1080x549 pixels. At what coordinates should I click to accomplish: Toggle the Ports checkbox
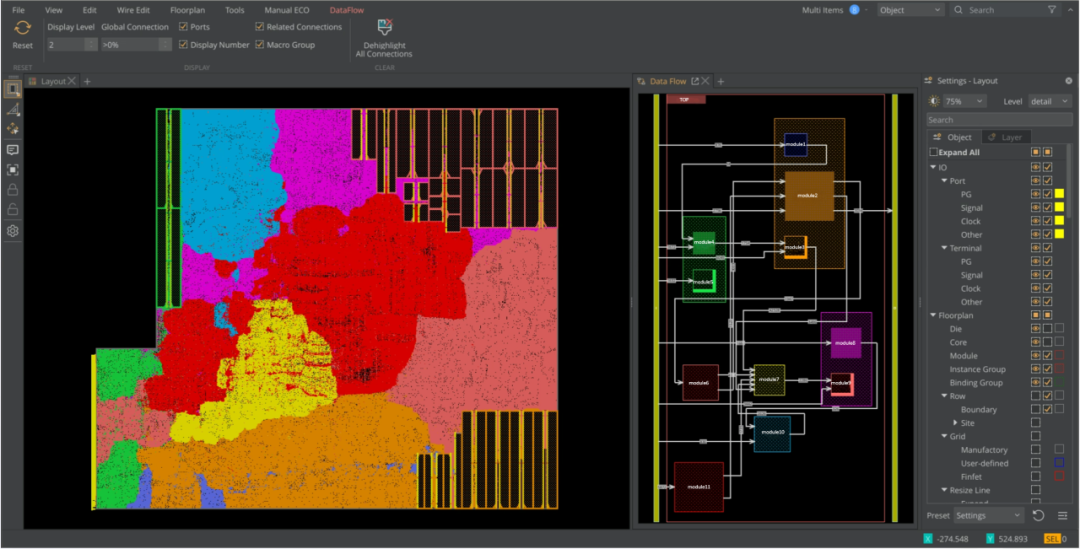pyautogui.click(x=183, y=27)
